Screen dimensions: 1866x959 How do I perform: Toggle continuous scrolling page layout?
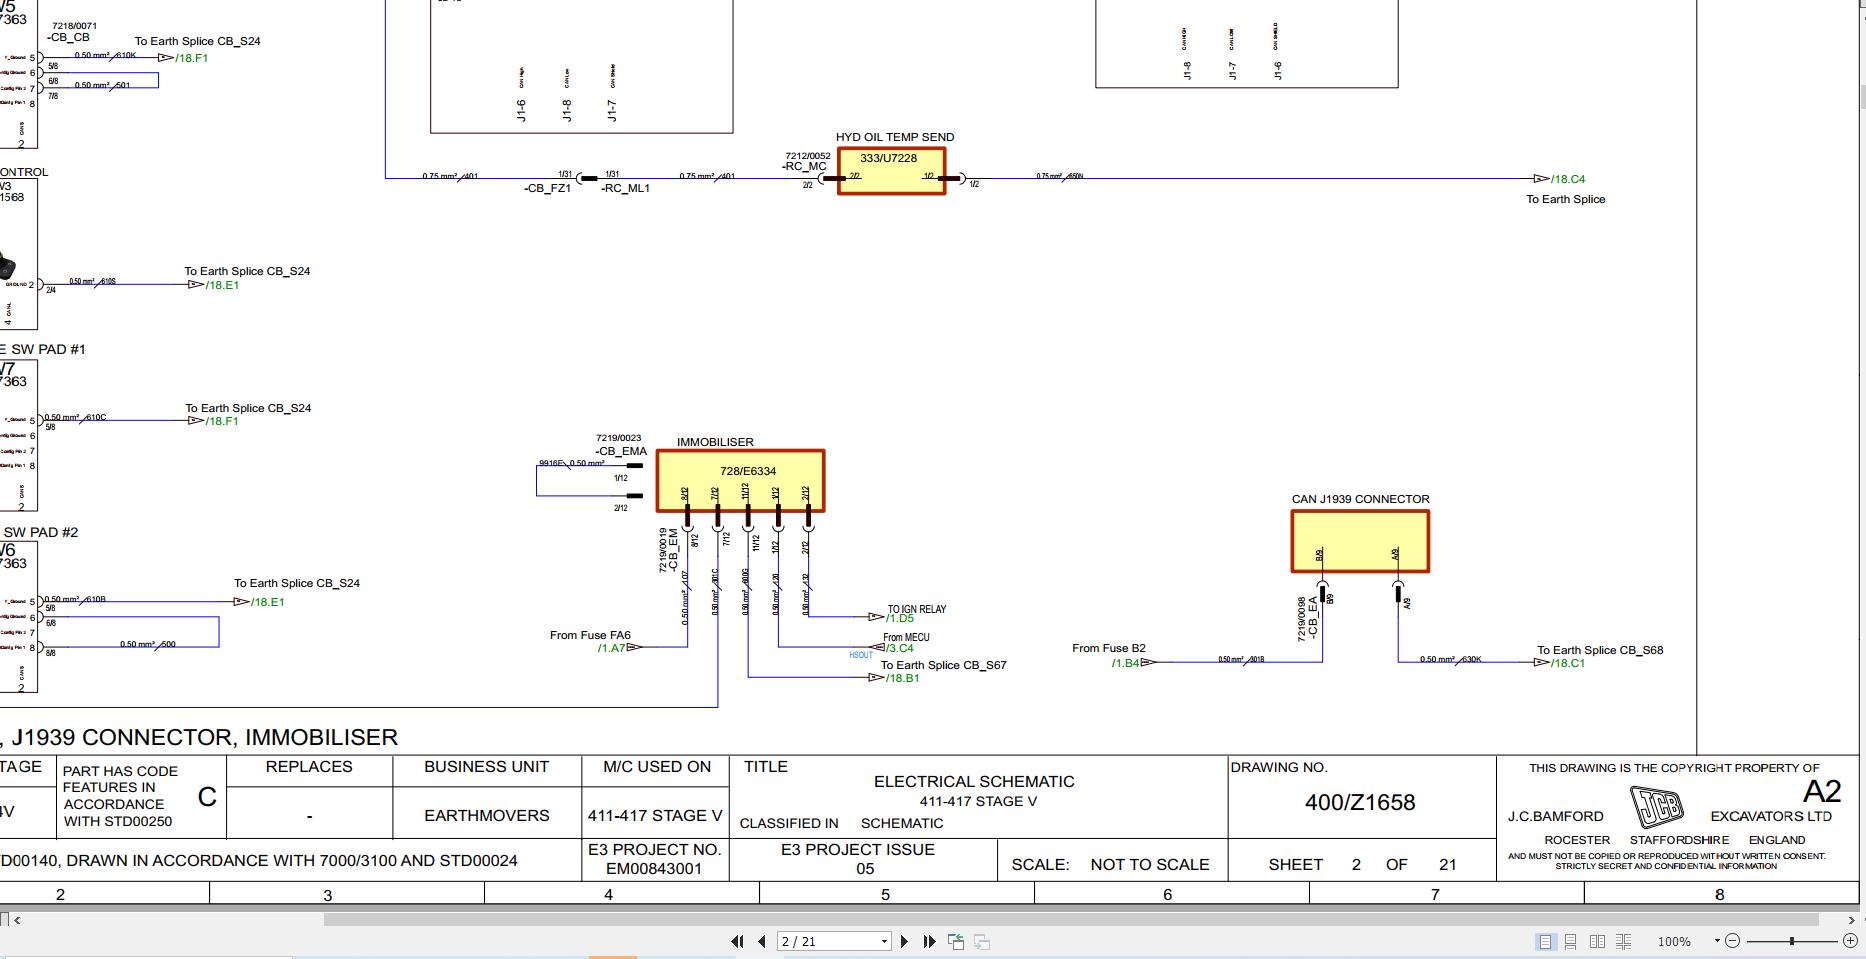pyautogui.click(x=1571, y=941)
